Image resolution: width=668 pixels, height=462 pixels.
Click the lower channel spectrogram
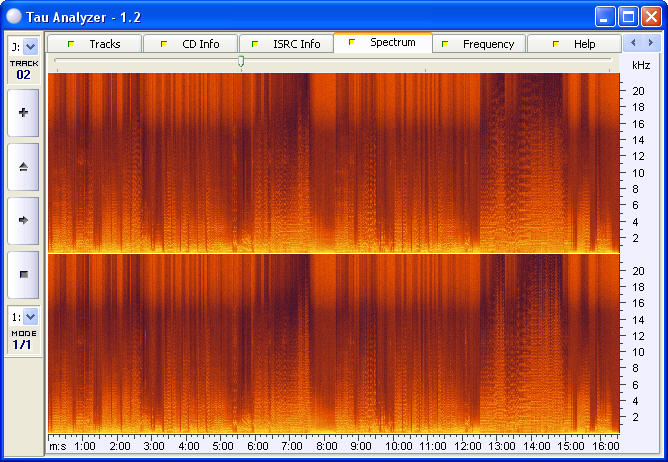pyautogui.click(x=333, y=342)
